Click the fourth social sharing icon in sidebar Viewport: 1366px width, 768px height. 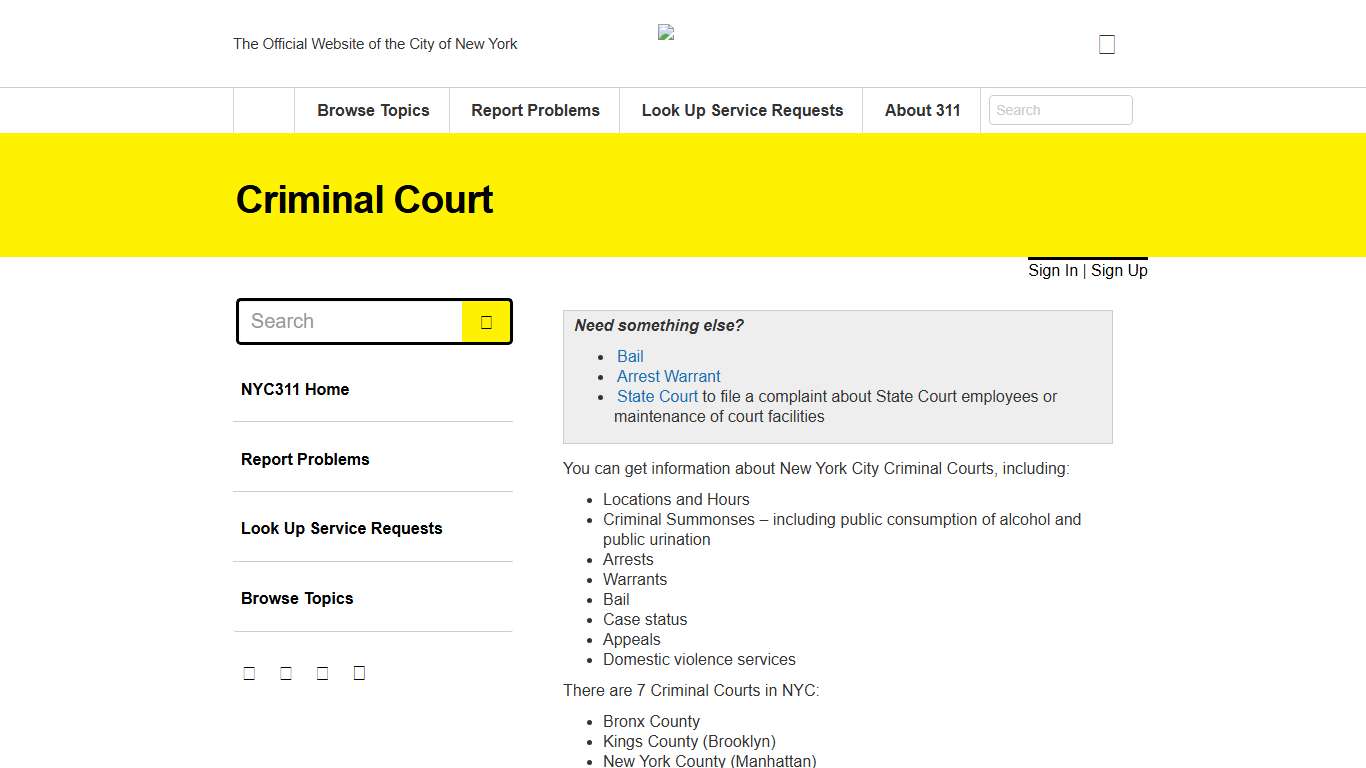[x=359, y=672]
